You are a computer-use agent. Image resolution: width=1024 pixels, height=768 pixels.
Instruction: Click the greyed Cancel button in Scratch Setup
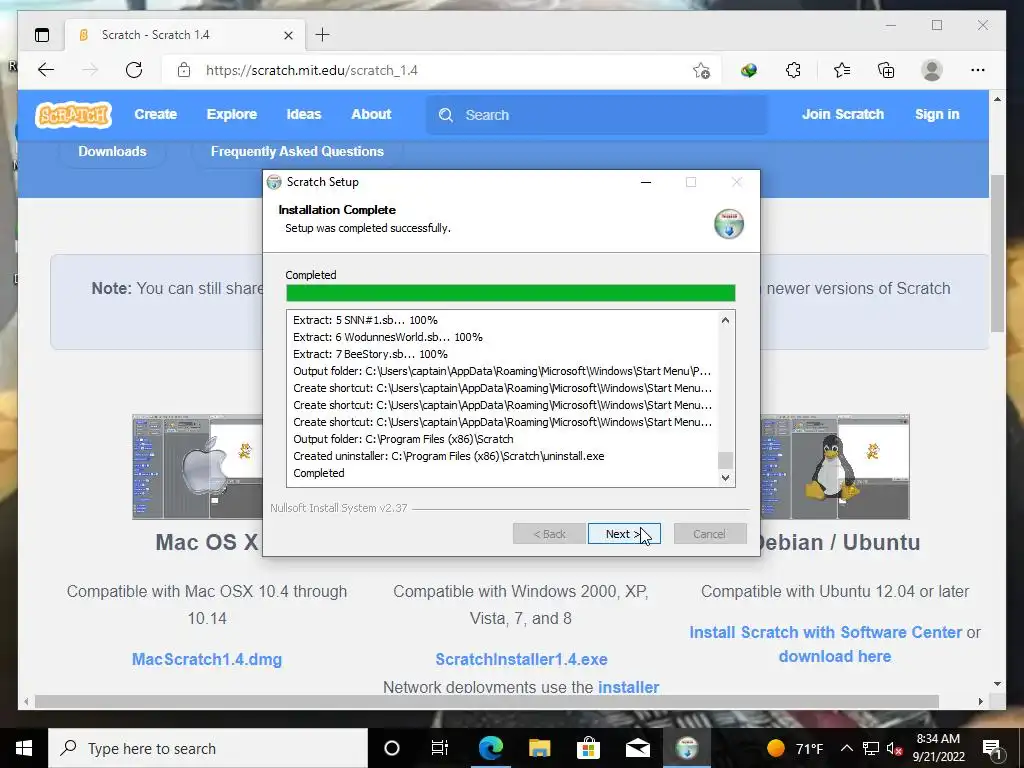[710, 534]
